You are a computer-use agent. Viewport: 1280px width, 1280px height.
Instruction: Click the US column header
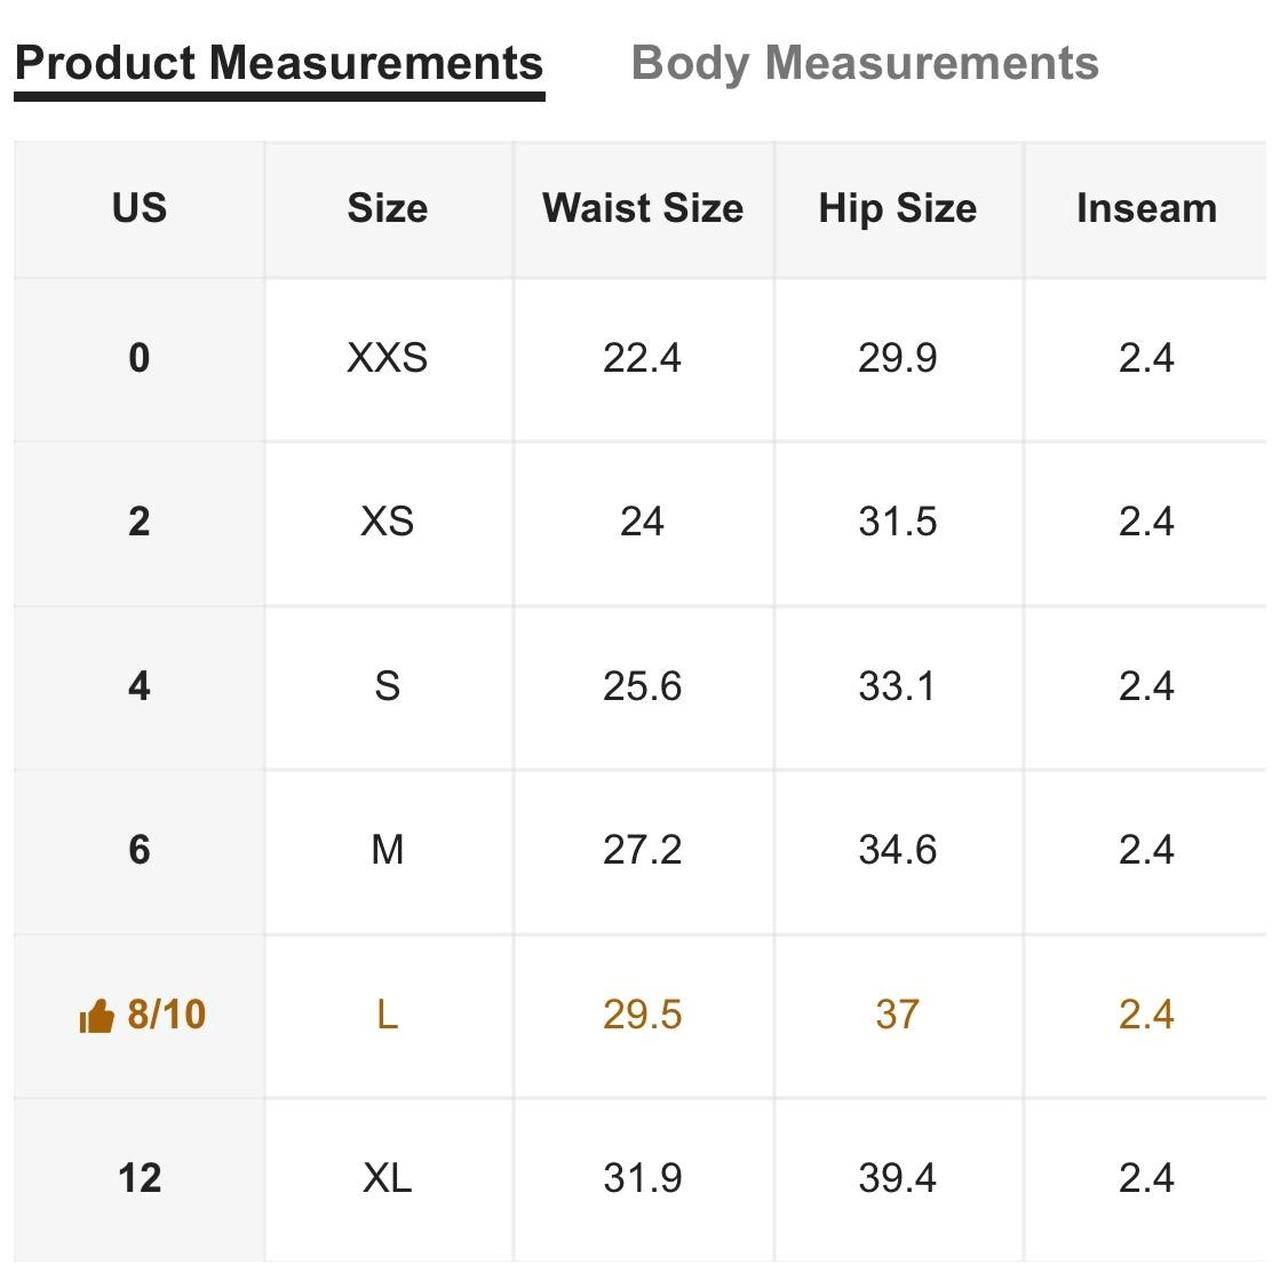pyautogui.click(x=140, y=208)
